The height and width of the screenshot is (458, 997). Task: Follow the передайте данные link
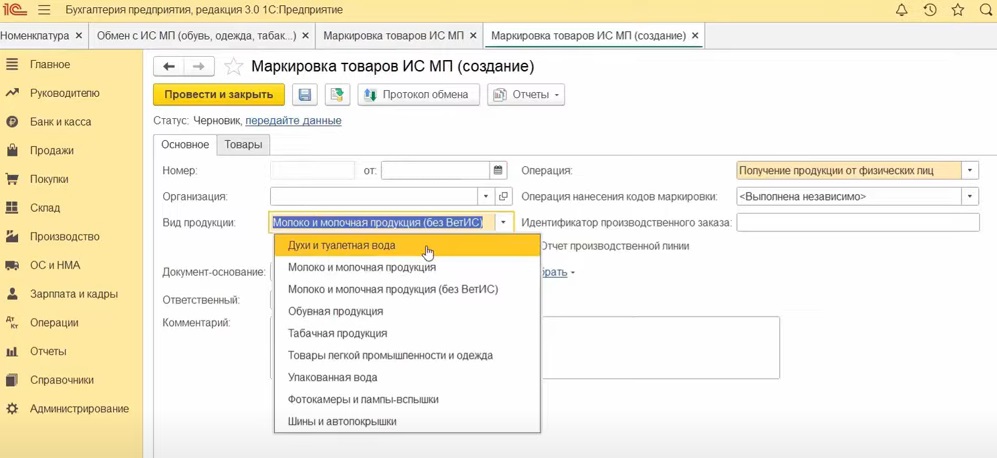(x=293, y=120)
